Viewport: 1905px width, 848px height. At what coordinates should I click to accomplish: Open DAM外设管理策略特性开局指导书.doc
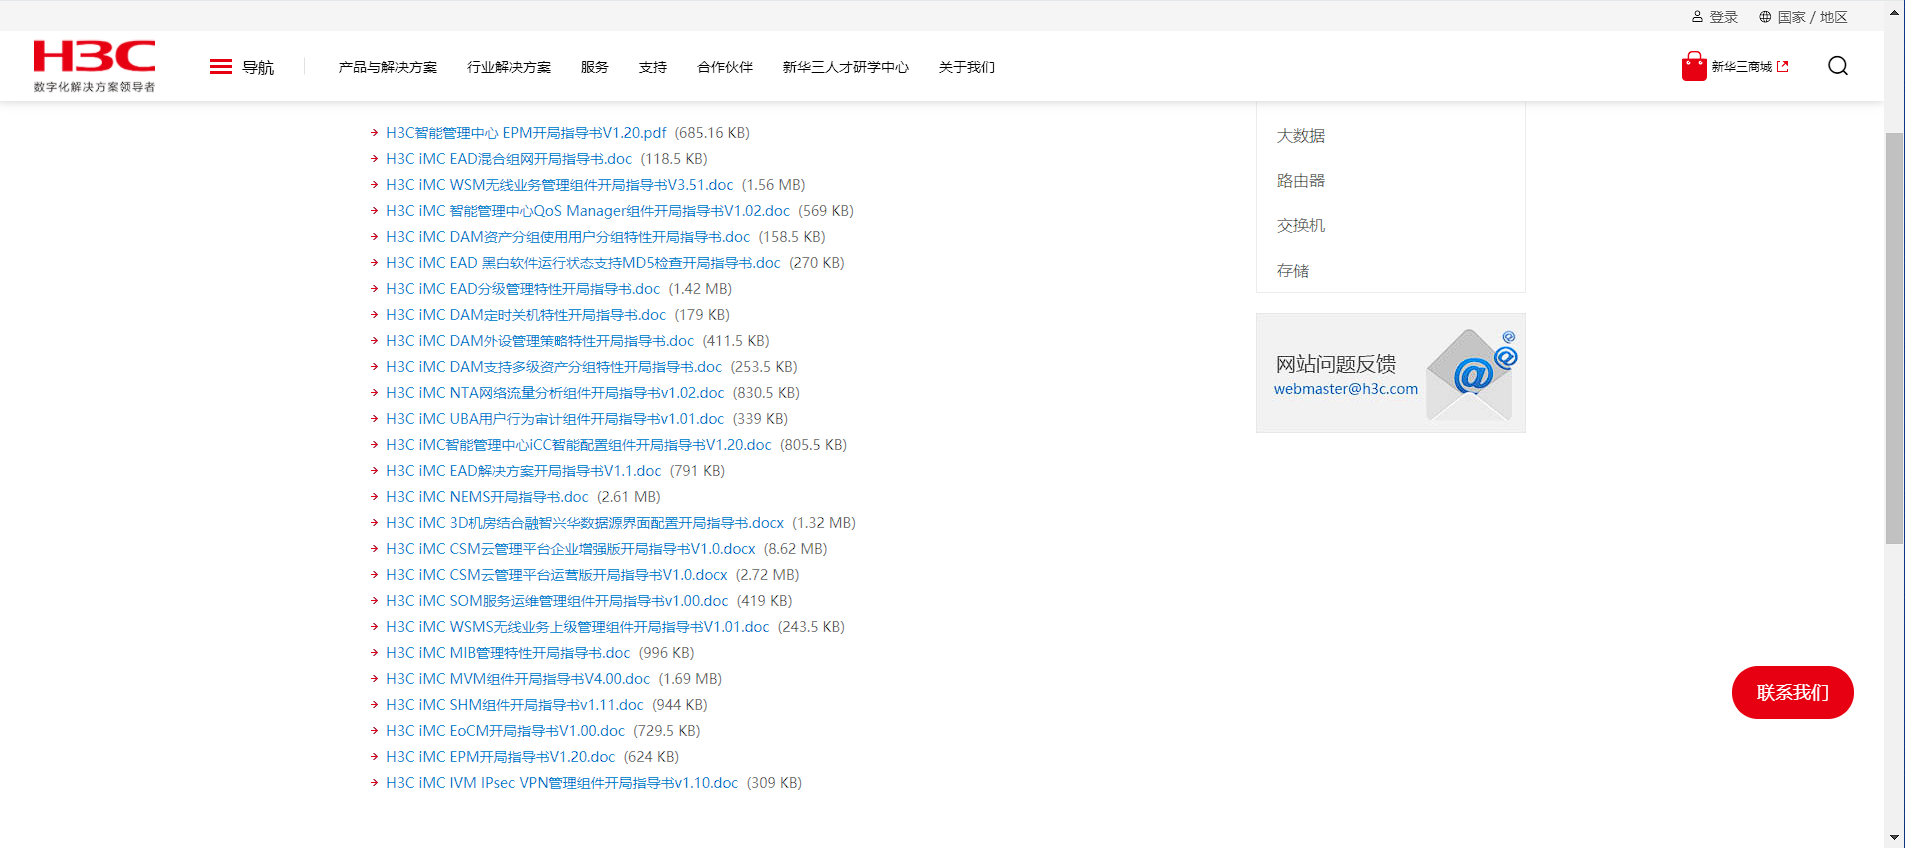click(540, 341)
